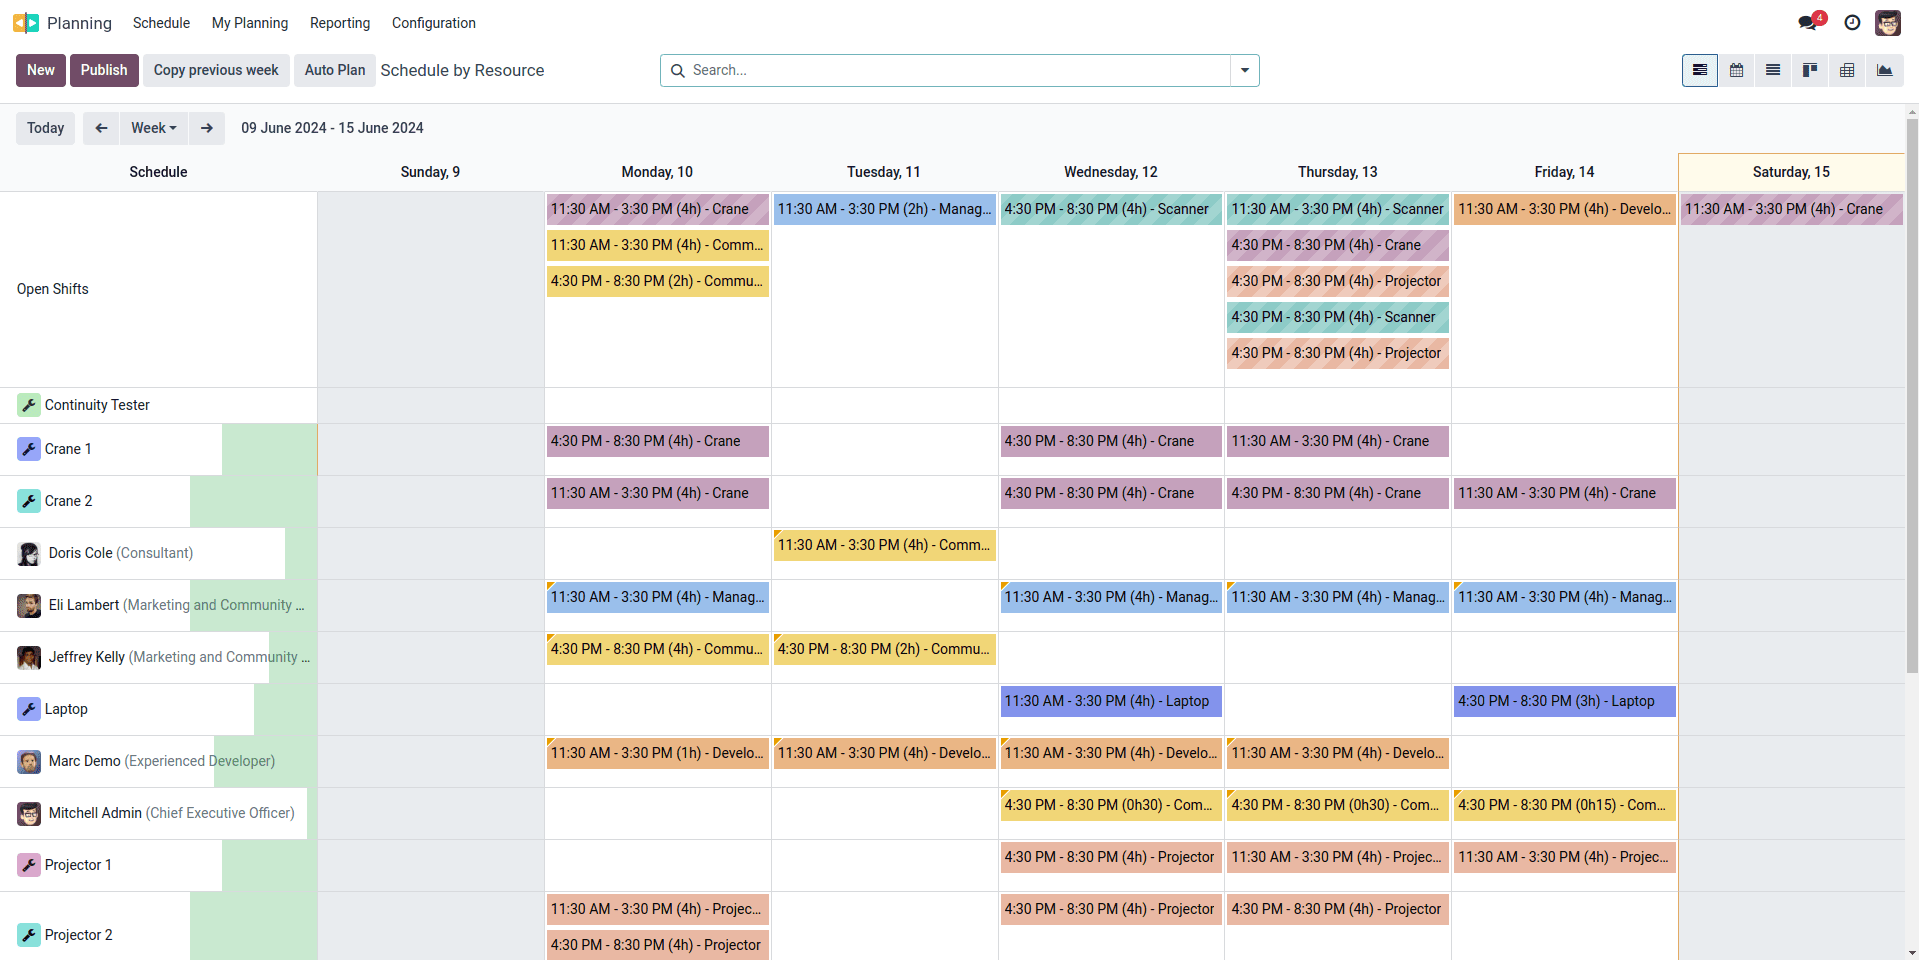Click the Publish button
Viewport: 1919px width, 960px height.
tap(103, 70)
